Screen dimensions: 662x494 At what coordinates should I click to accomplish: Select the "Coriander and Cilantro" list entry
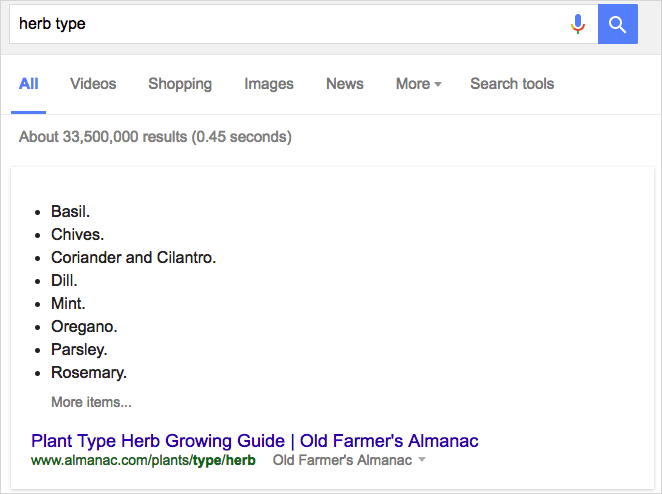(x=133, y=258)
